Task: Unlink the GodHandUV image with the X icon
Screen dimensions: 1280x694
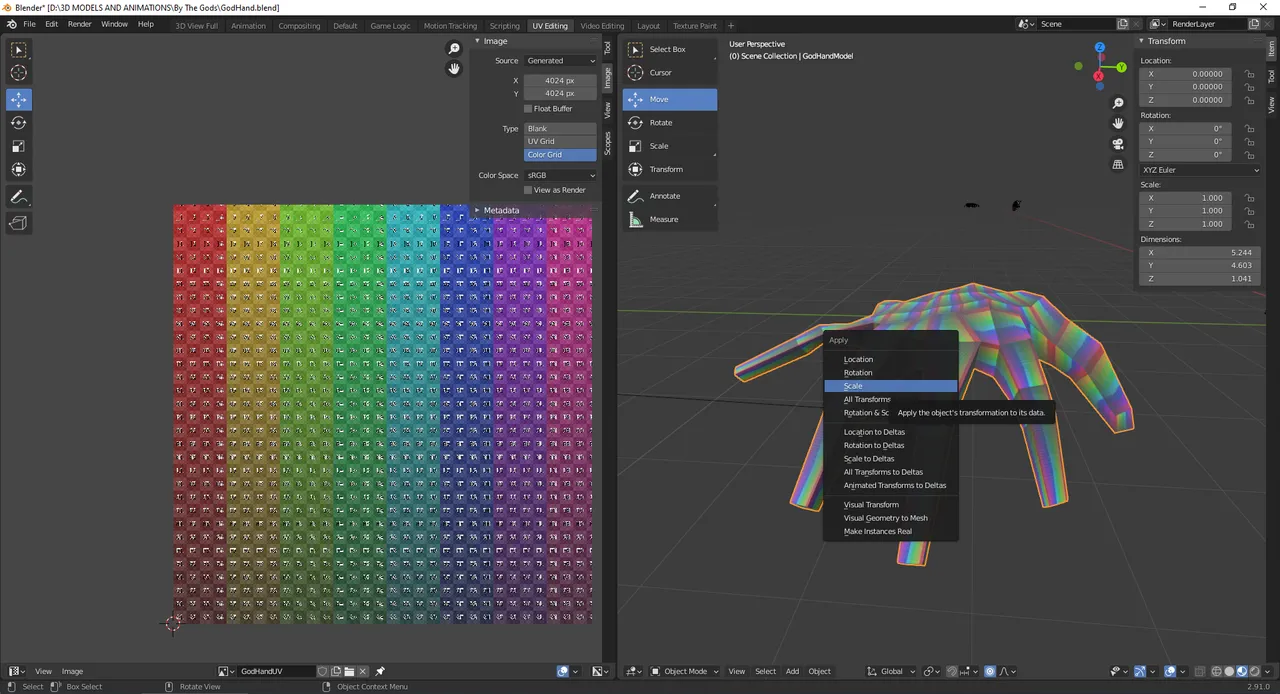Action: [363, 671]
